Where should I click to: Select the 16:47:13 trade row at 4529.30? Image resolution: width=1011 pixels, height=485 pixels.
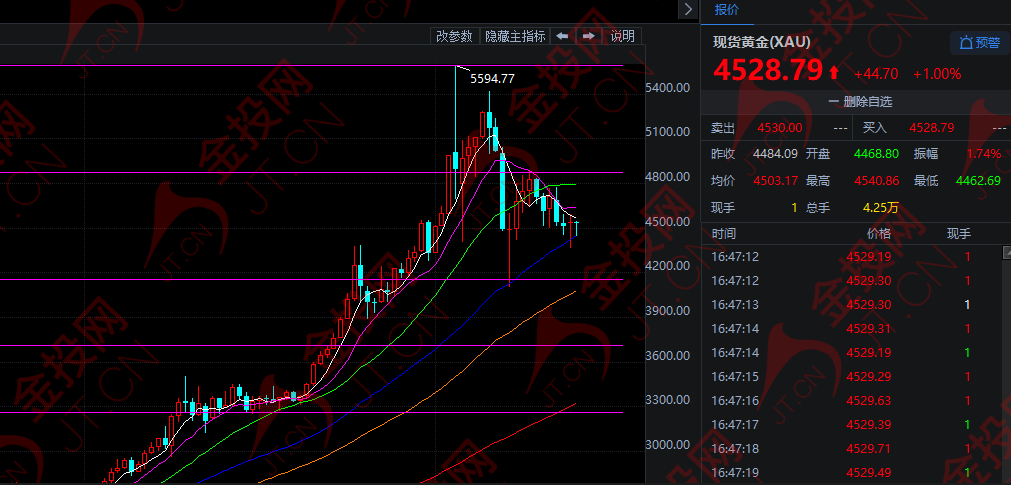click(x=851, y=304)
